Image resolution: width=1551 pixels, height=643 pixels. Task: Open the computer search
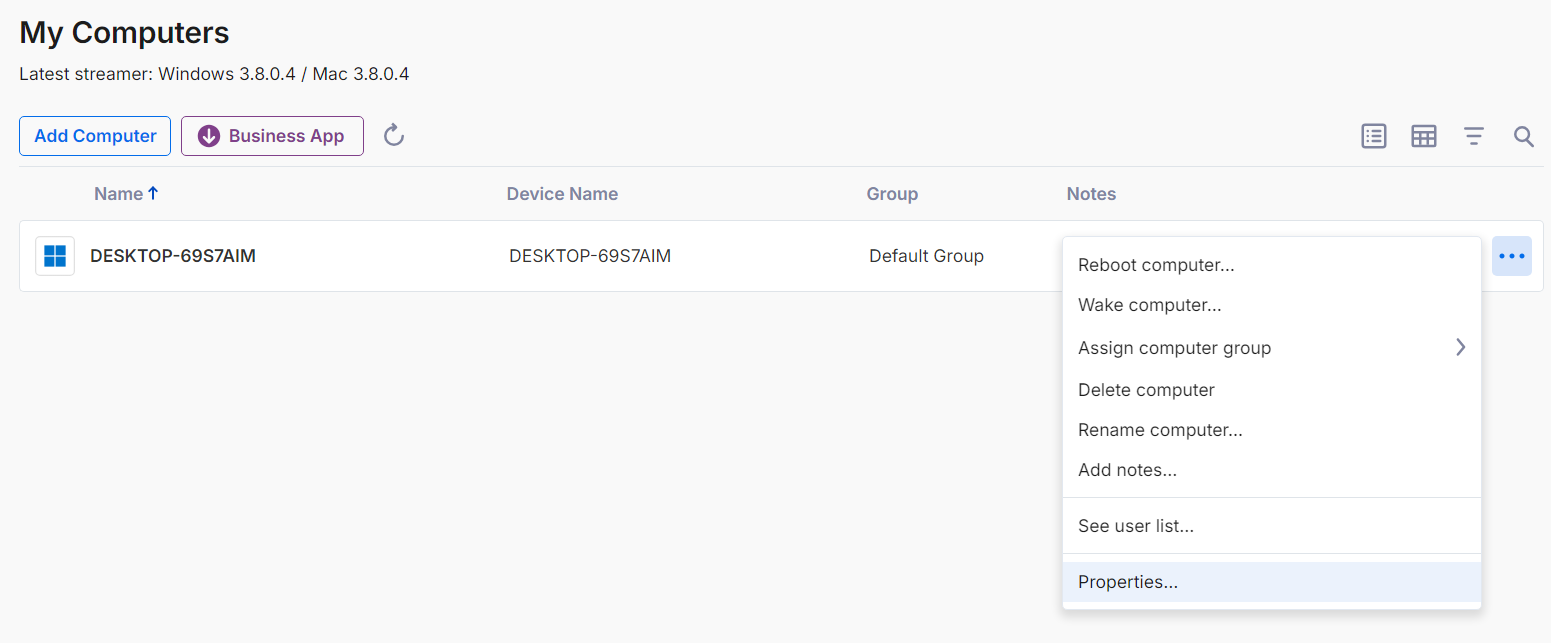point(1523,136)
